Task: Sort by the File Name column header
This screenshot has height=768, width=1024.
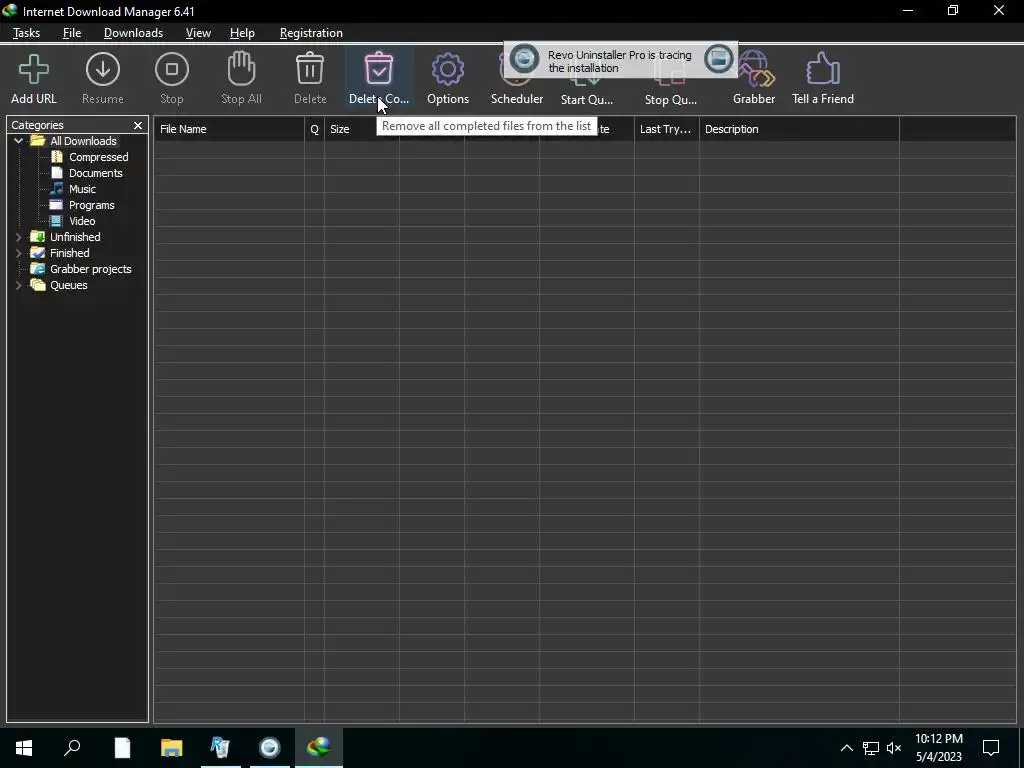Action: [x=229, y=129]
